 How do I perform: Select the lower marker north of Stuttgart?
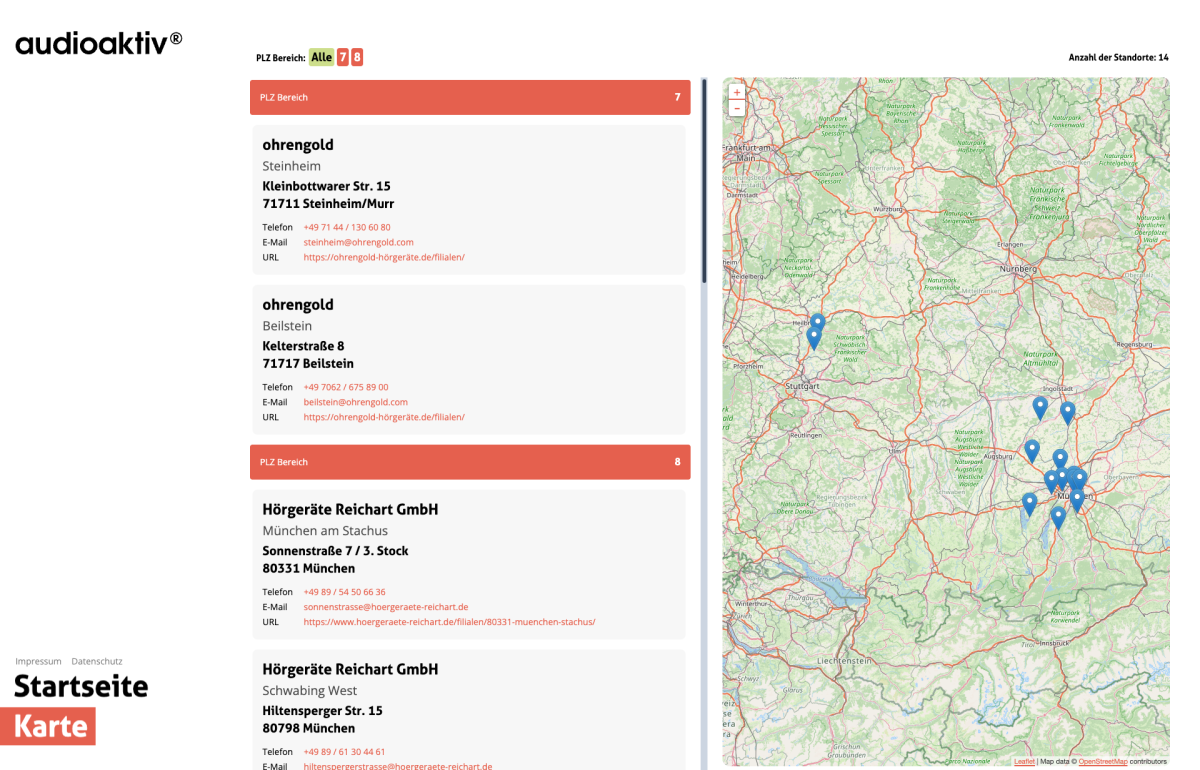tap(814, 338)
